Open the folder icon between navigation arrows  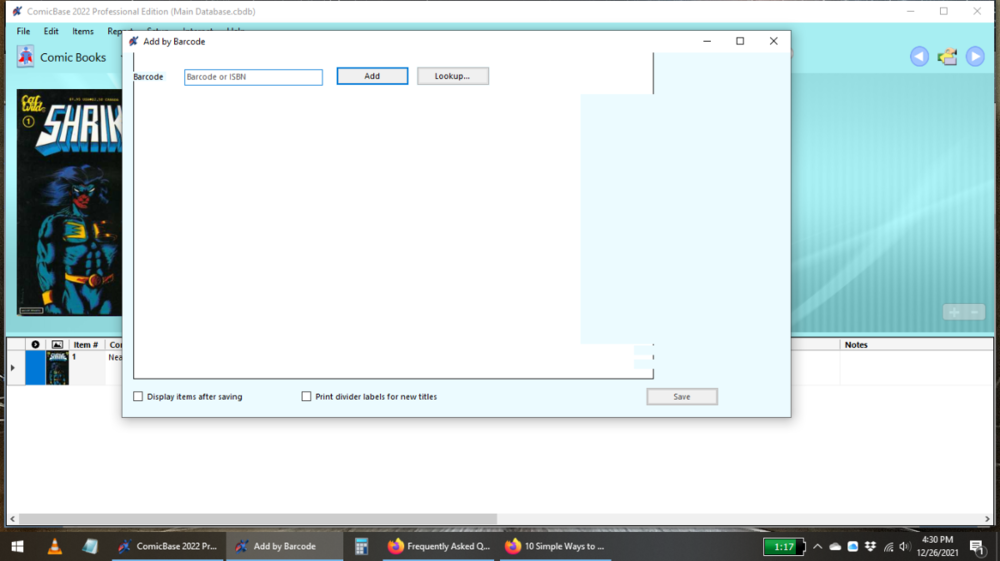coord(947,57)
